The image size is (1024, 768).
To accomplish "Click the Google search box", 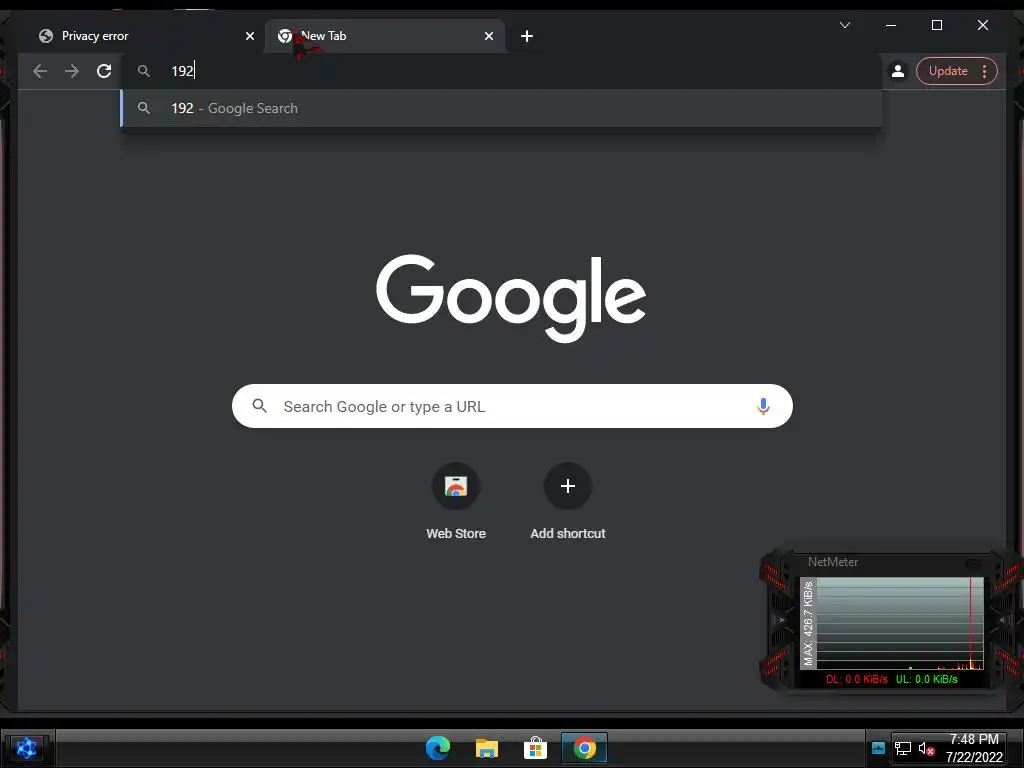I will click(512, 406).
